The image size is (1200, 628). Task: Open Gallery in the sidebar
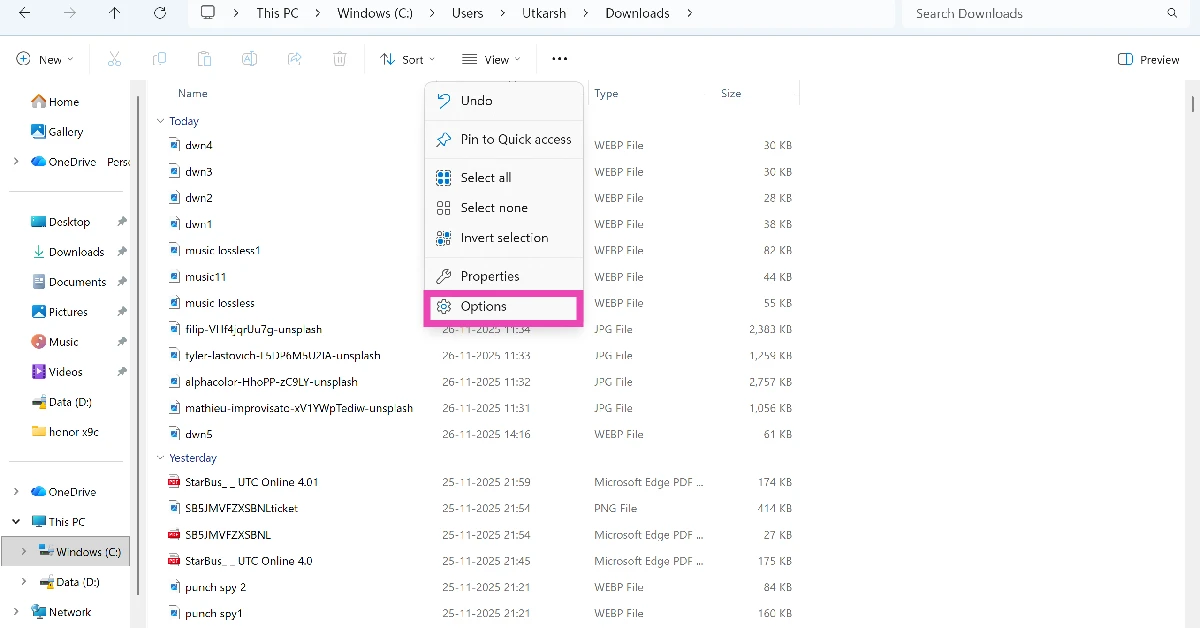tap(65, 132)
